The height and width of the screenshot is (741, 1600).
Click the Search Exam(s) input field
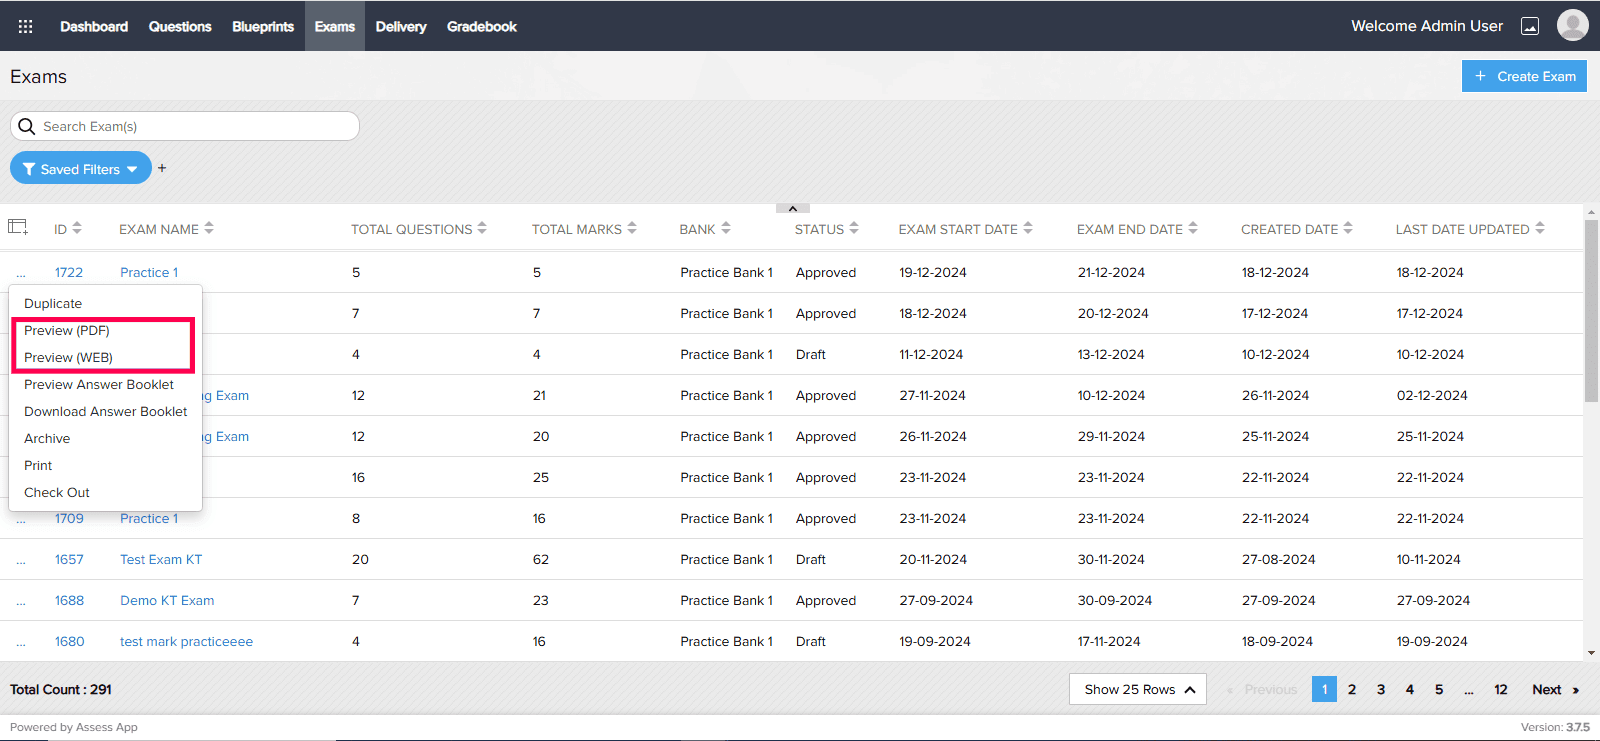[195, 126]
